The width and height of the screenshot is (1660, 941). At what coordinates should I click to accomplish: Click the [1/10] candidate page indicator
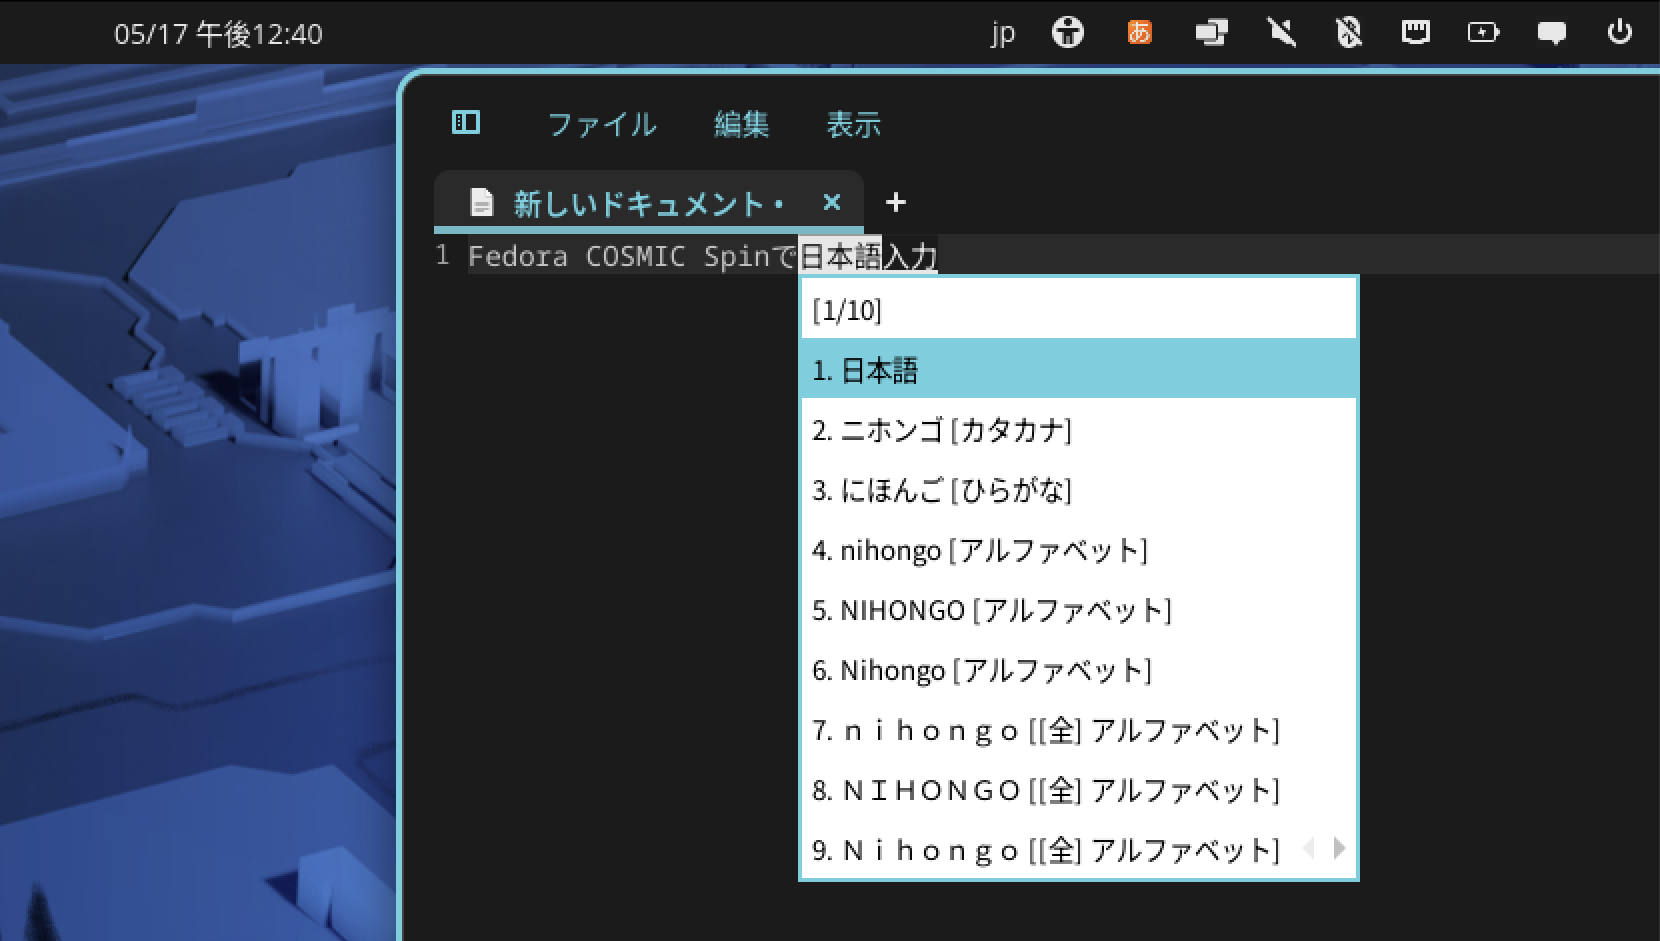(847, 310)
